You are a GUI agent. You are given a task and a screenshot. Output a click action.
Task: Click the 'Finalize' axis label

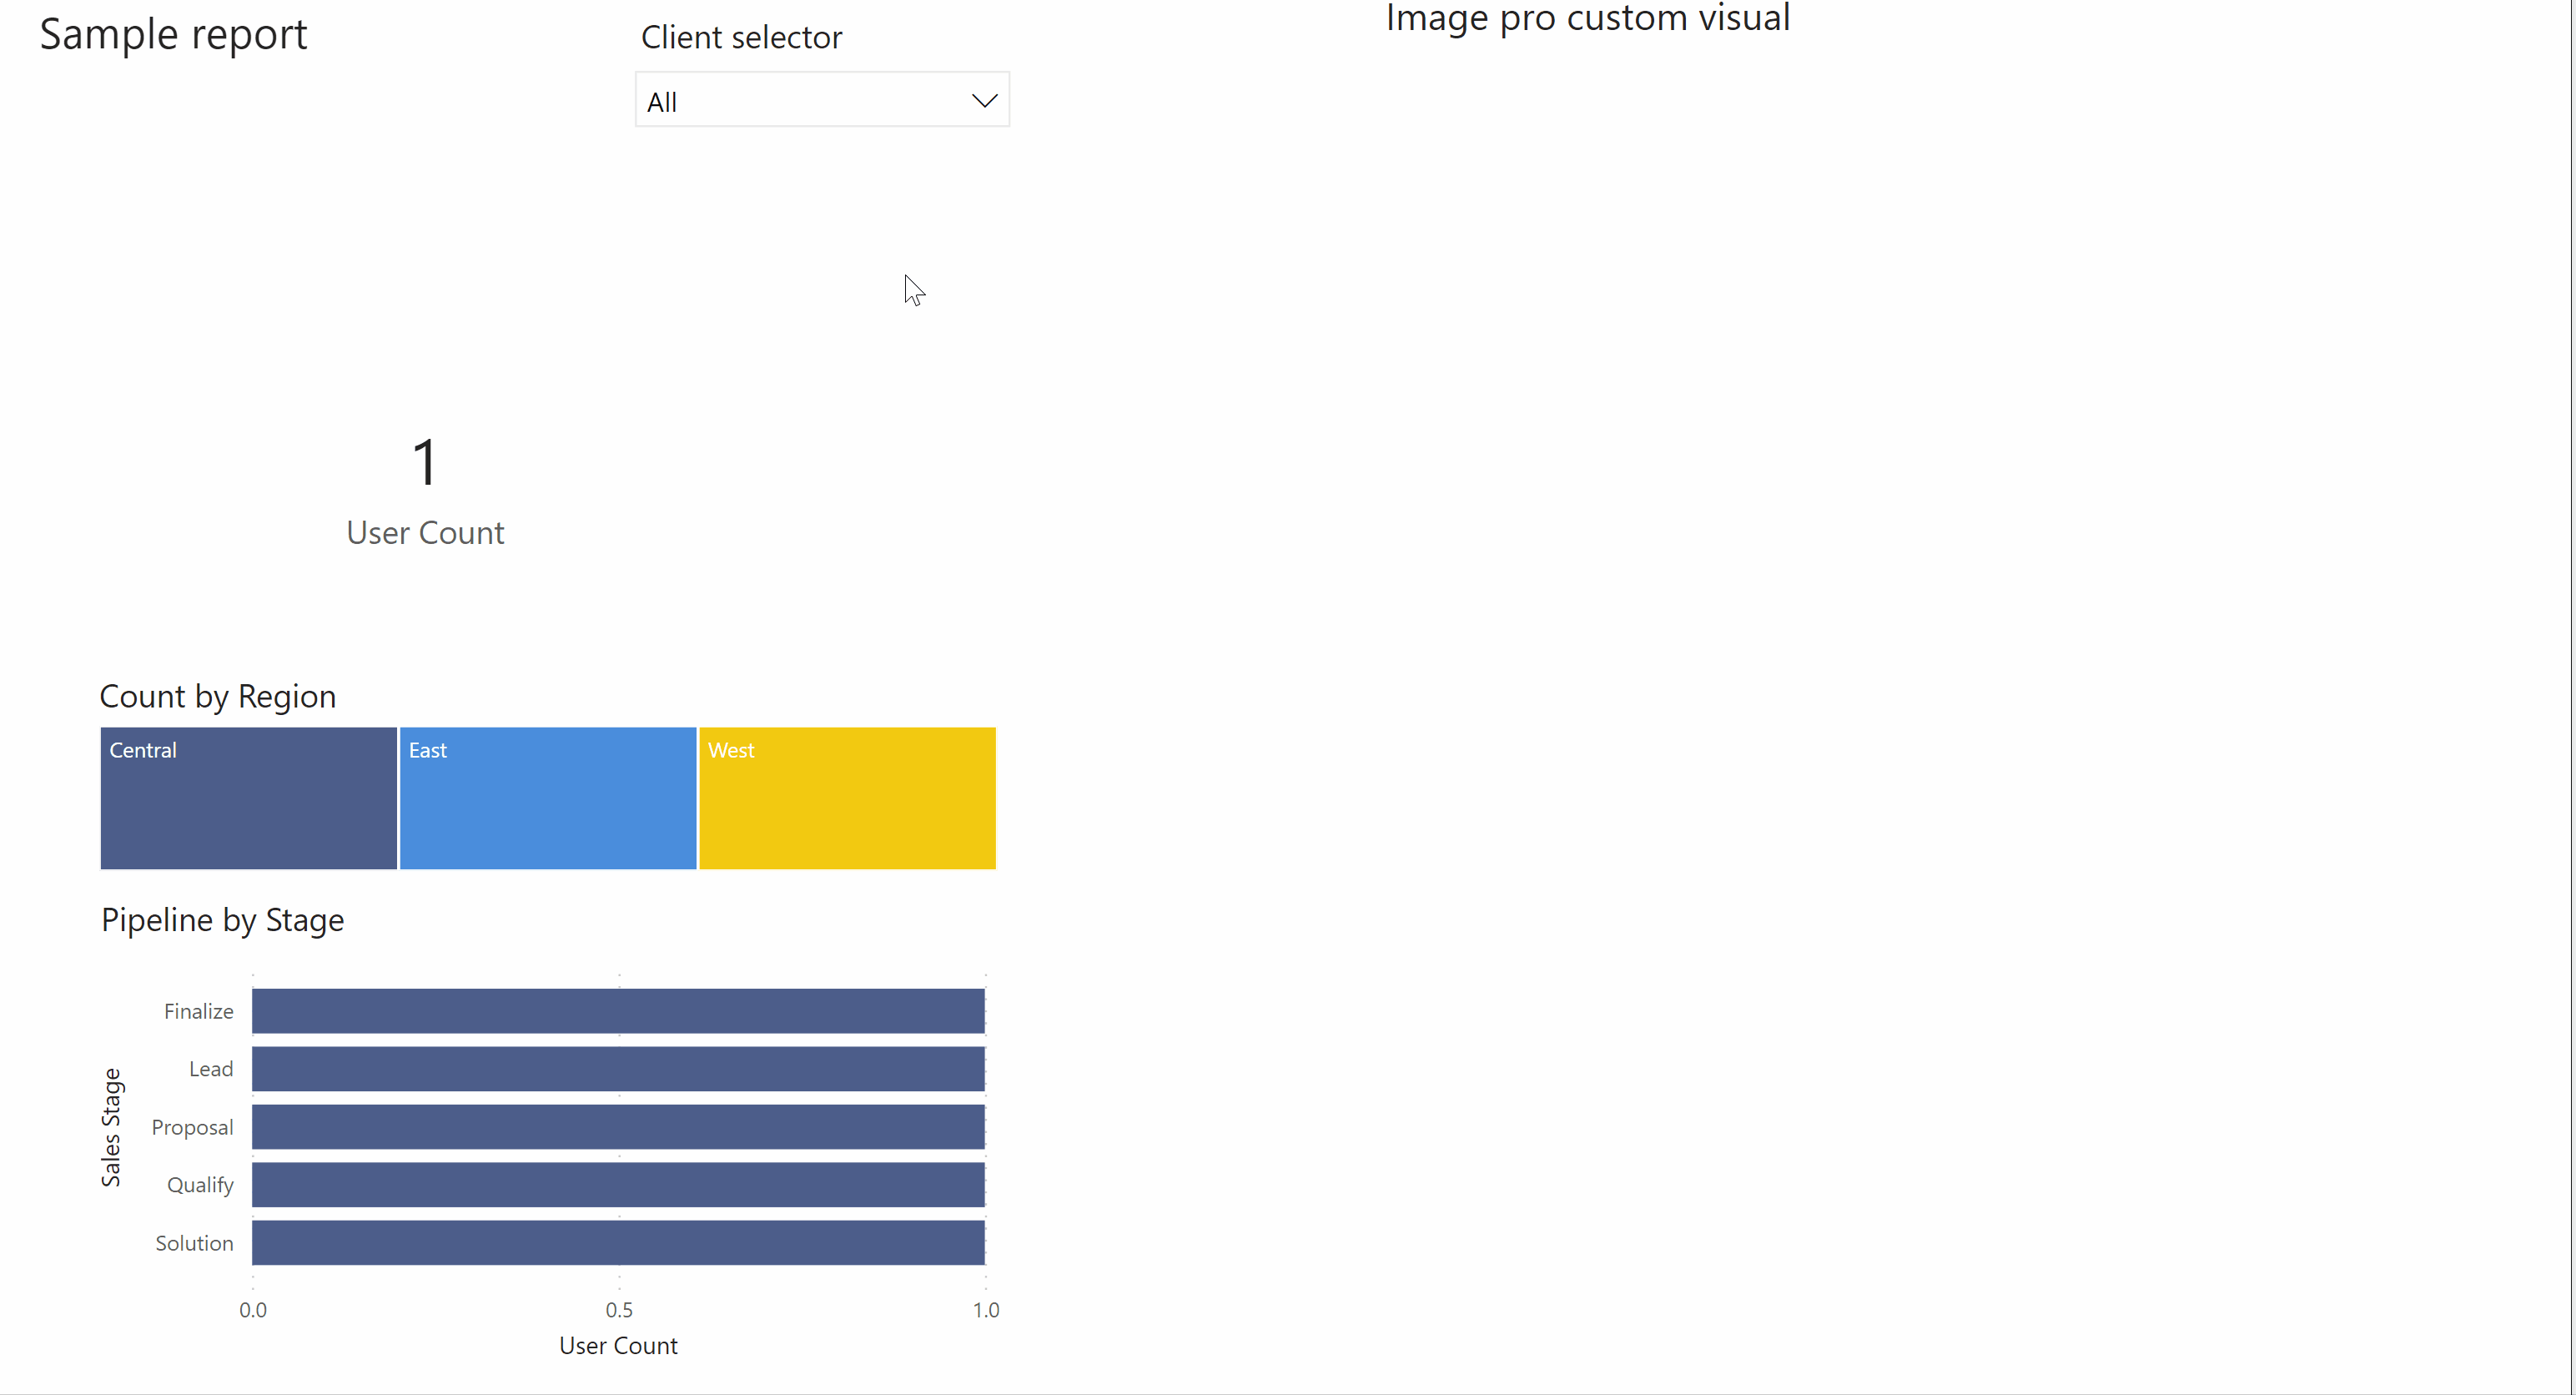coord(199,1011)
